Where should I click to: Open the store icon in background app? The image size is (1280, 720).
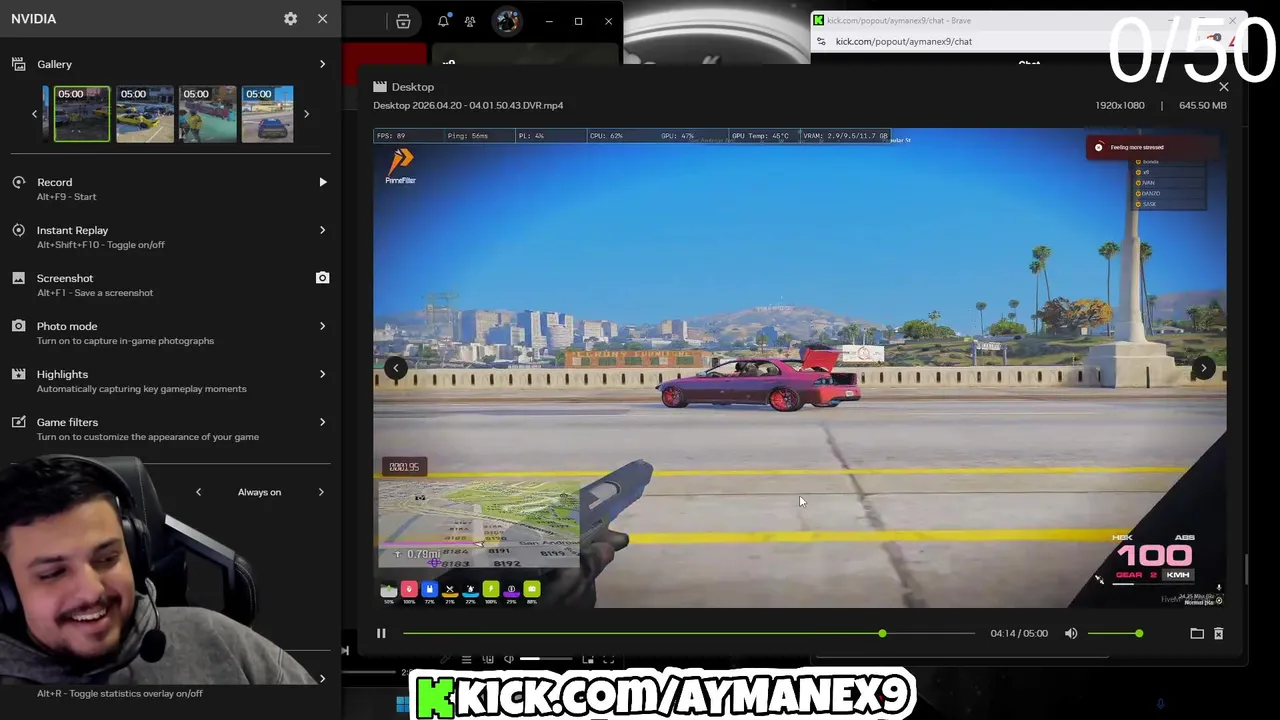point(403,21)
